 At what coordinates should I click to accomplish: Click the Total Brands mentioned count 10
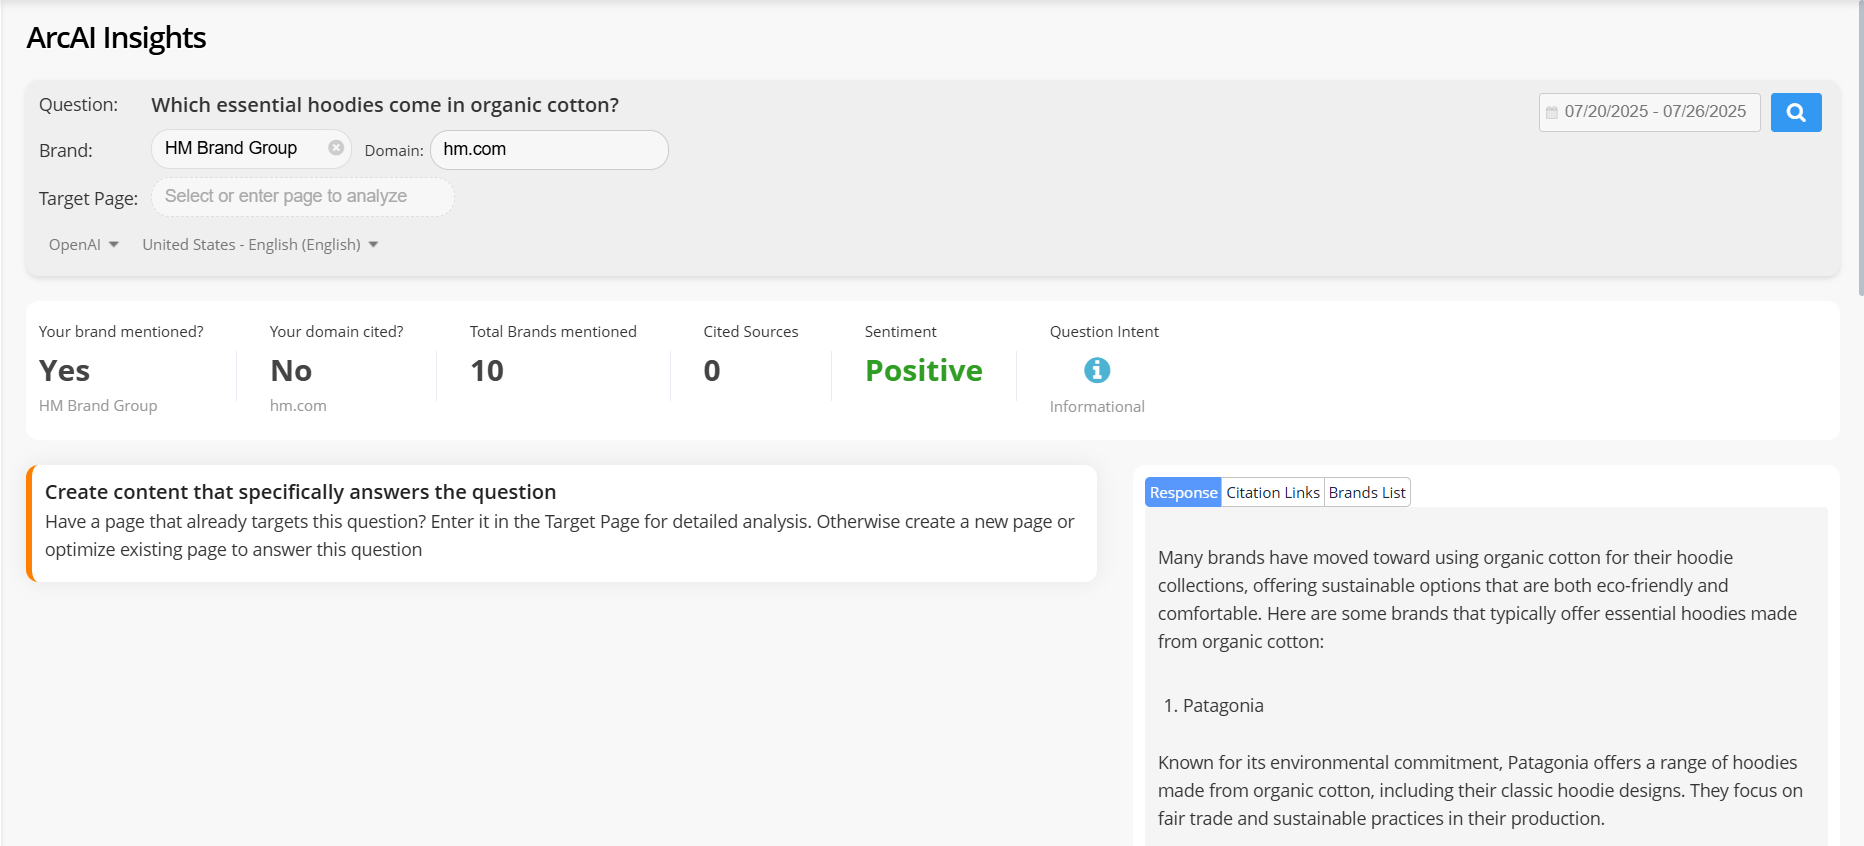pos(487,371)
